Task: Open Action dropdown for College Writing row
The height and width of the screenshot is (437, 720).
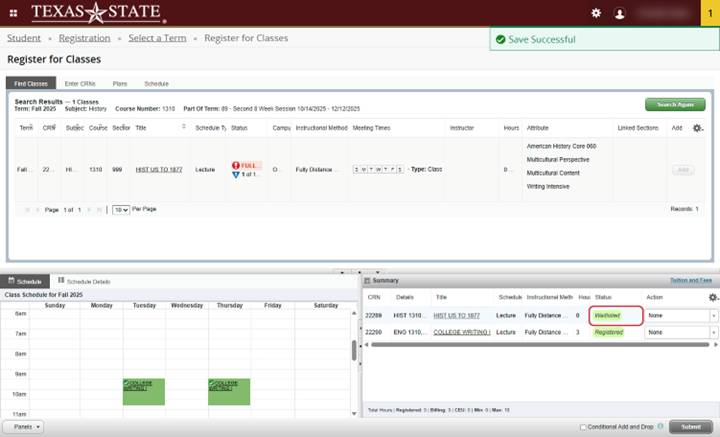Action: click(681, 332)
